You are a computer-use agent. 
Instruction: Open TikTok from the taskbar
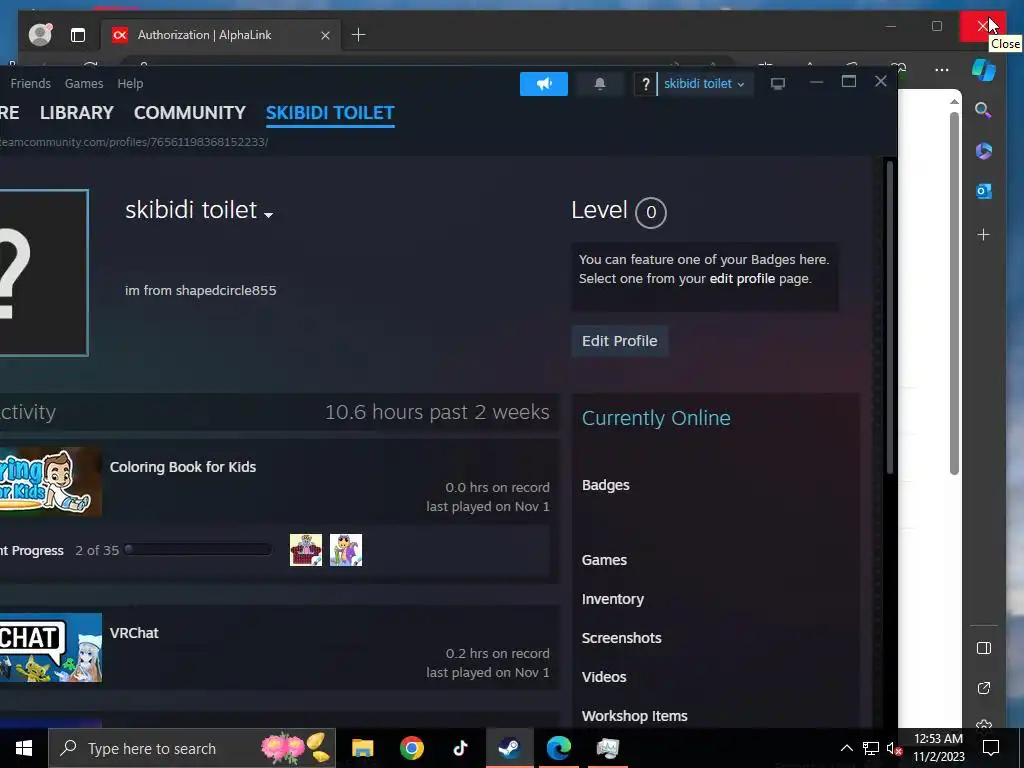click(x=460, y=748)
